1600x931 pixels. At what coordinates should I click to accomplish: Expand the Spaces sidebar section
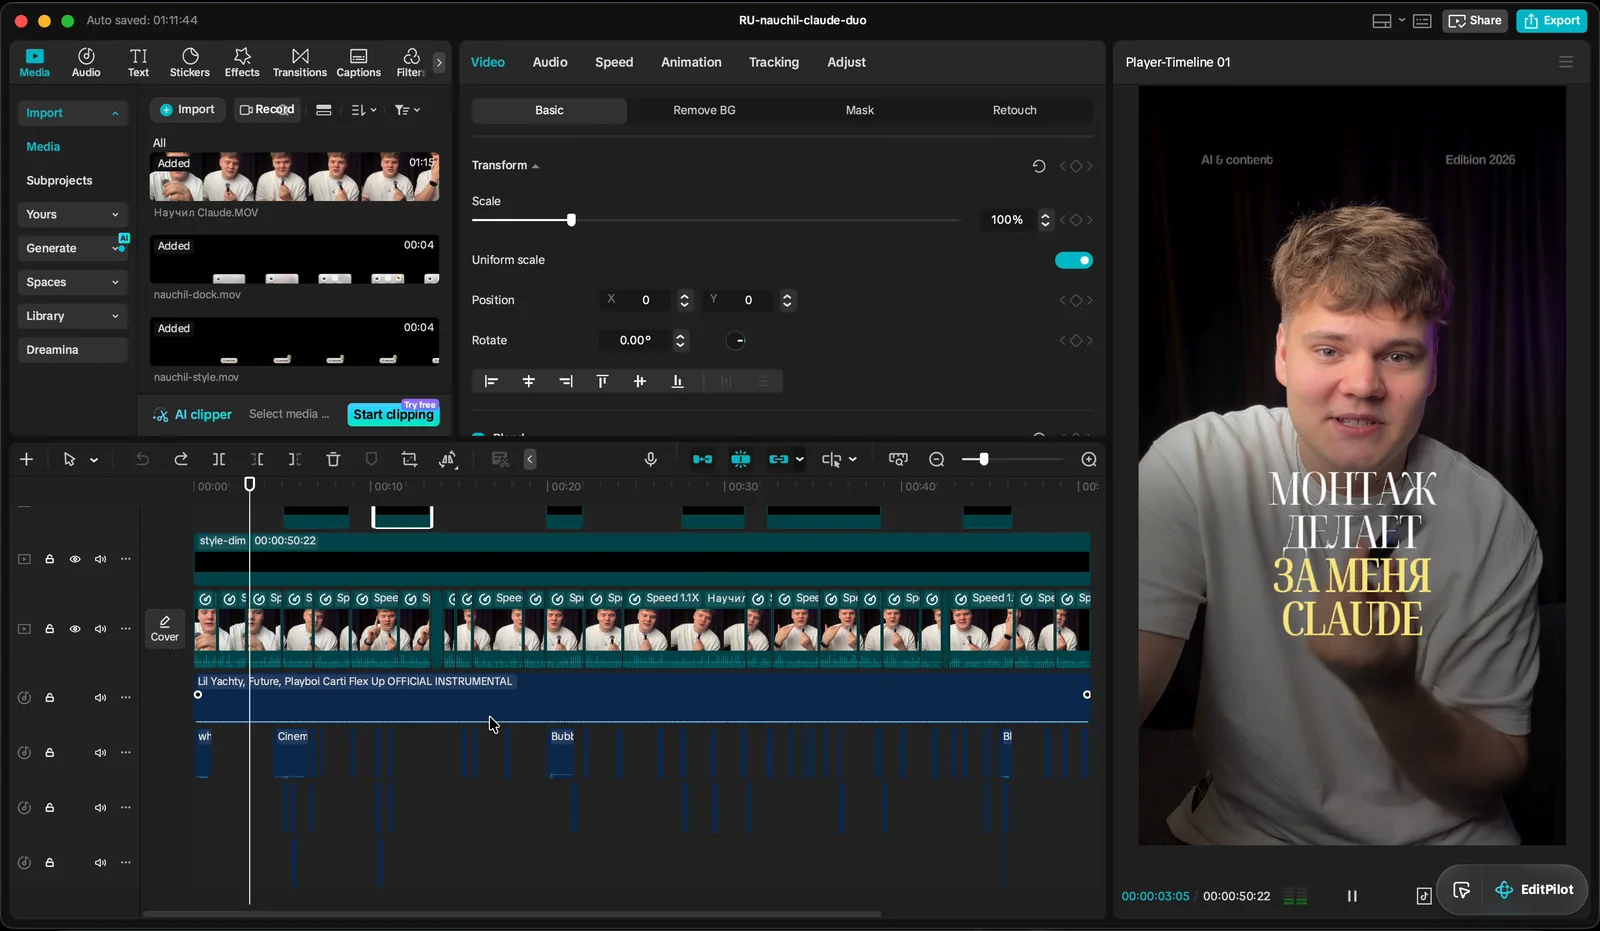tap(72, 282)
